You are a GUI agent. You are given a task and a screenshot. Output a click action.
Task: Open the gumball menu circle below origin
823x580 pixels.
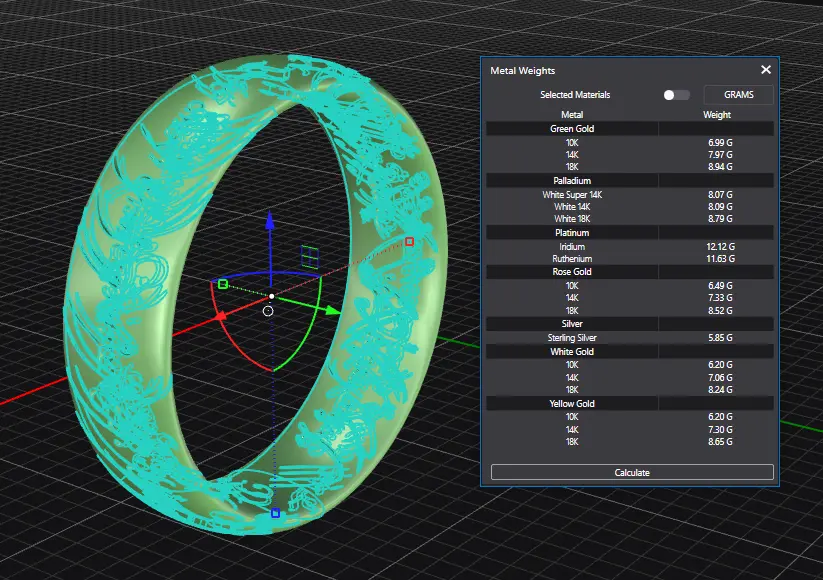[x=268, y=311]
